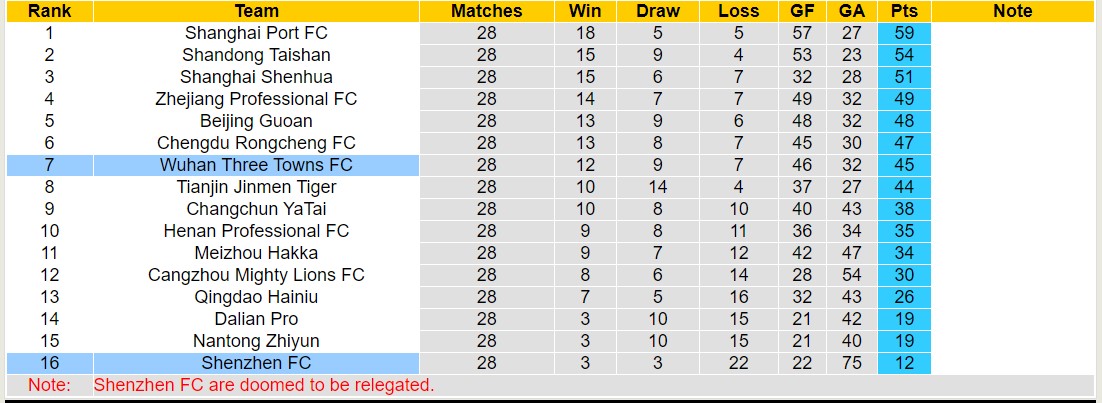Click Beijing Guoan in the table
Image resolution: width=1102 pixels, height=403 pixels.
(257, 121)
